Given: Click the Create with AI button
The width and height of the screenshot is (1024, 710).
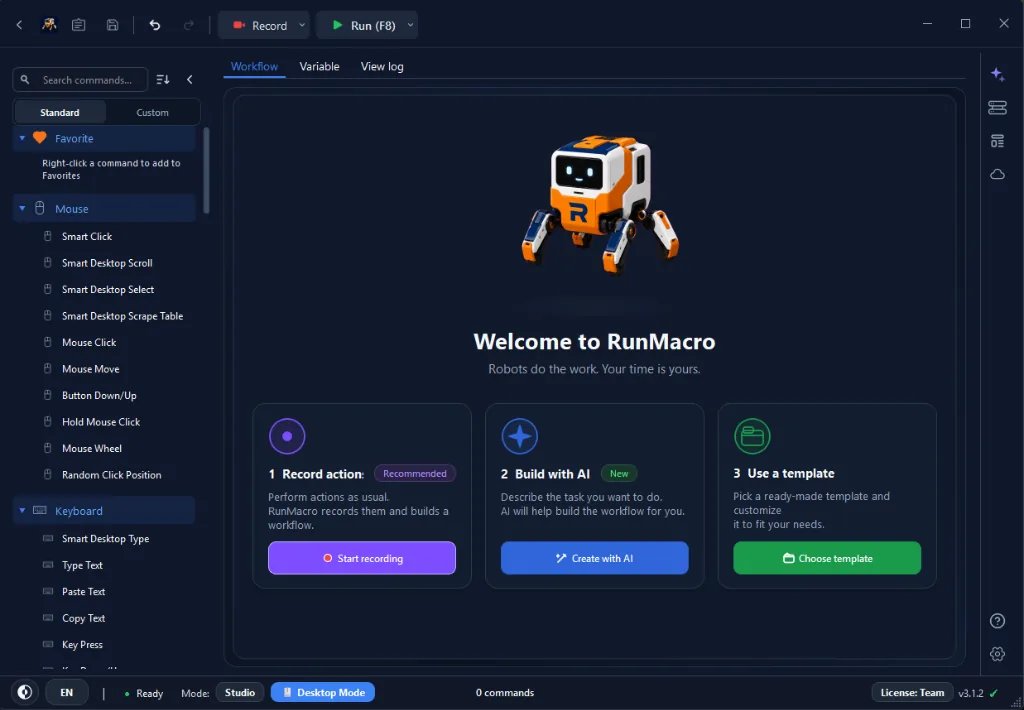Looking at the screenshot, I should pyautogui.click(x=594, y=558).
